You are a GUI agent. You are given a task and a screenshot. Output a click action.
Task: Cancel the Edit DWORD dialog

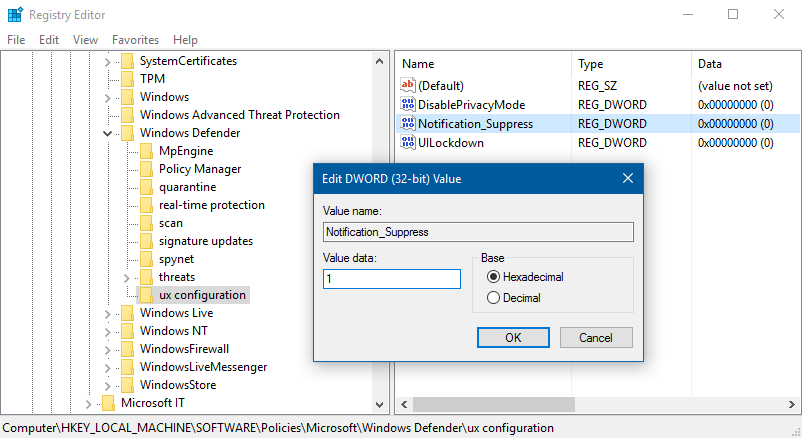coord(596,338)
